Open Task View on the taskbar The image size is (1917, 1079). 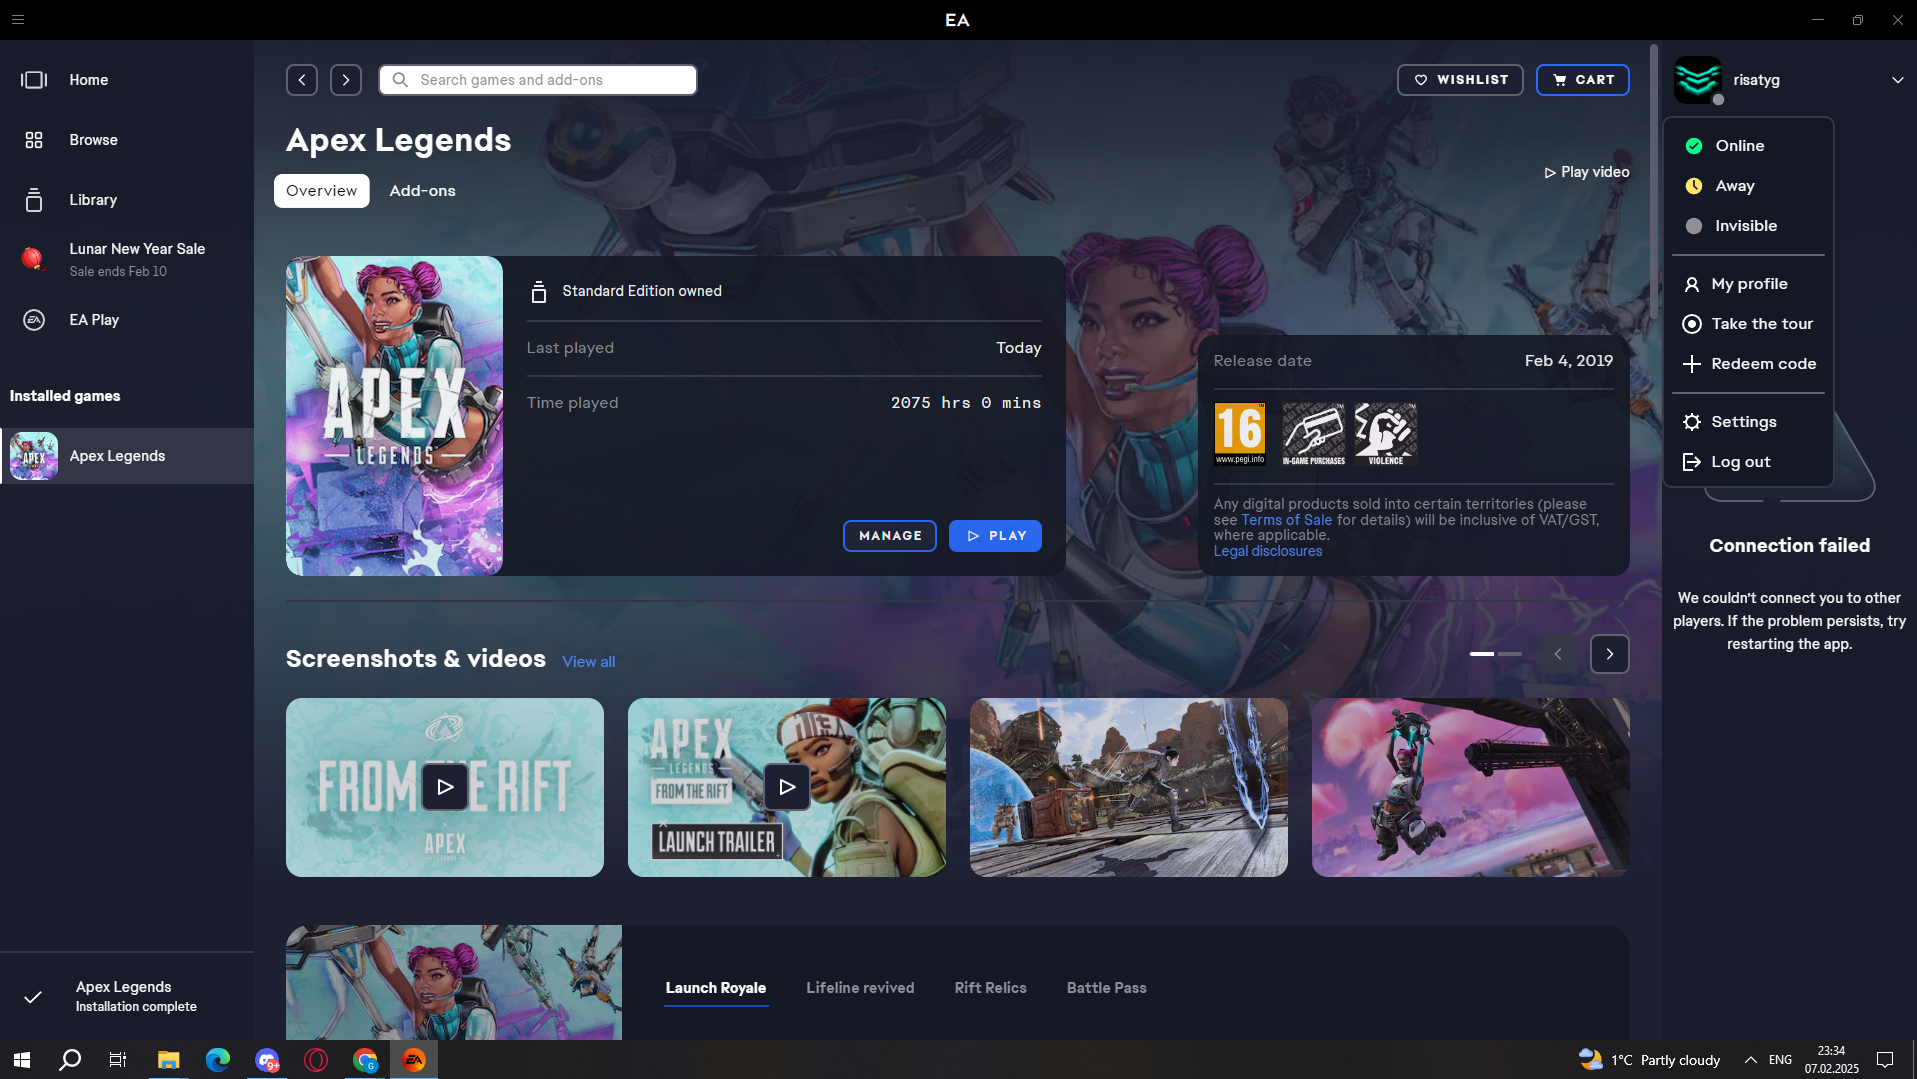[x=118, y=1060]
